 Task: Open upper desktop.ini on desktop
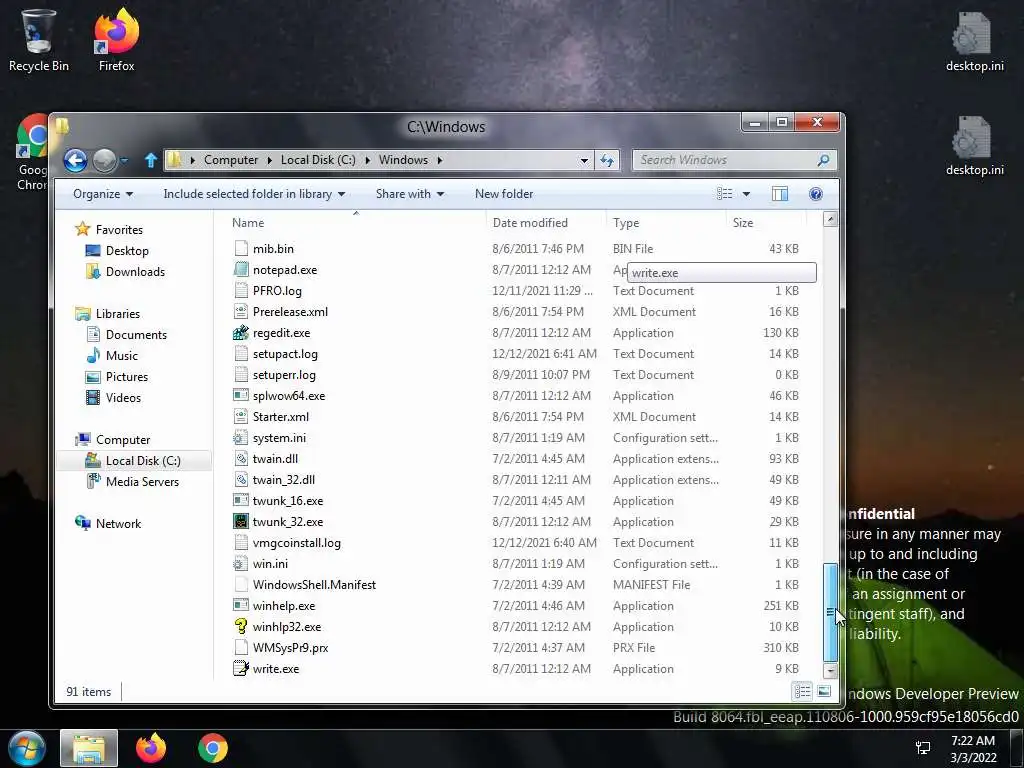[x=974, y=42]
